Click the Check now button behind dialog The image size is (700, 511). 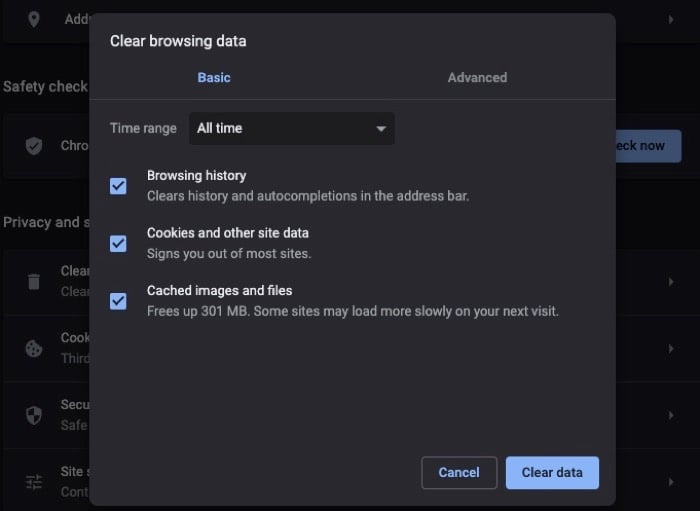tap(649, 146)
